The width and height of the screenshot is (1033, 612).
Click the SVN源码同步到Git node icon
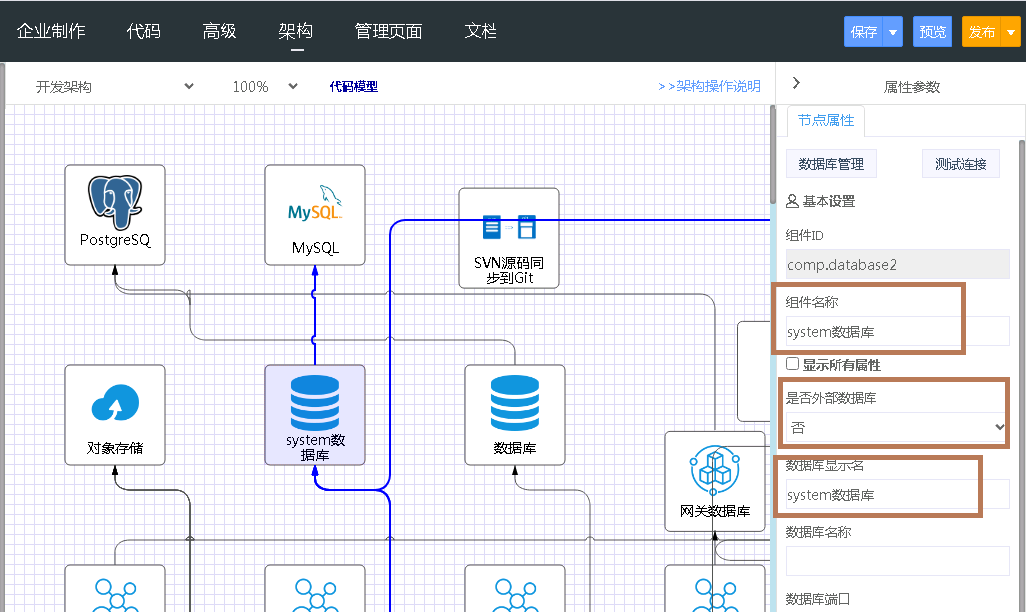[509, 227]
